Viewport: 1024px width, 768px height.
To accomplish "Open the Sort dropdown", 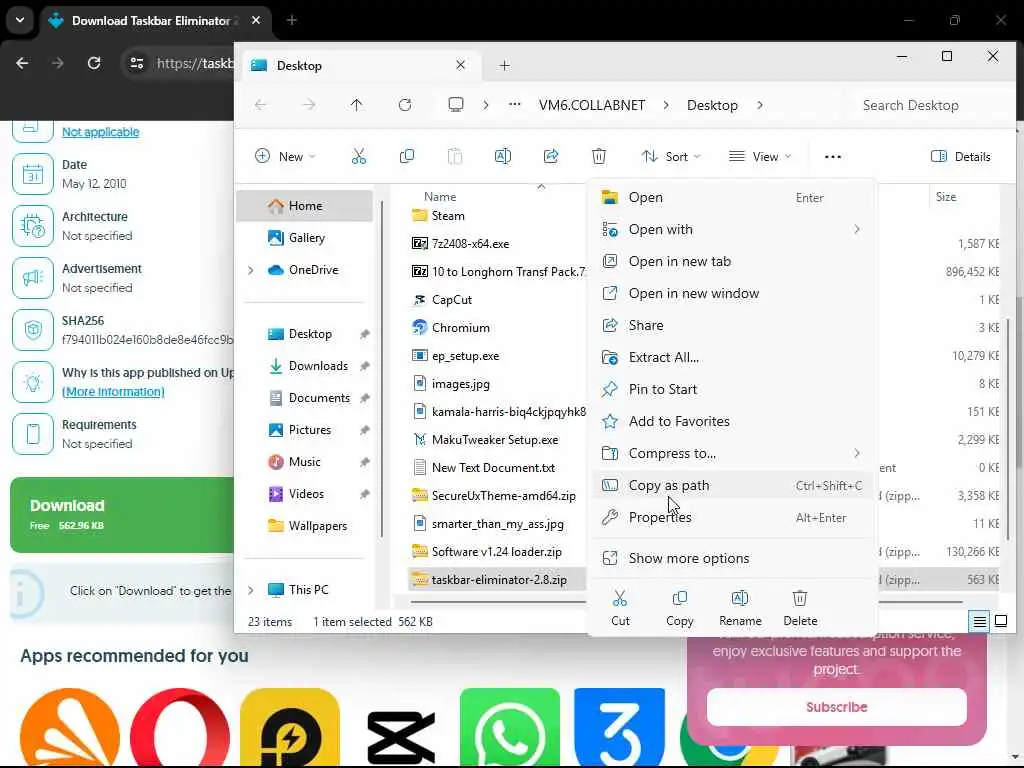I will coord(670,156).
